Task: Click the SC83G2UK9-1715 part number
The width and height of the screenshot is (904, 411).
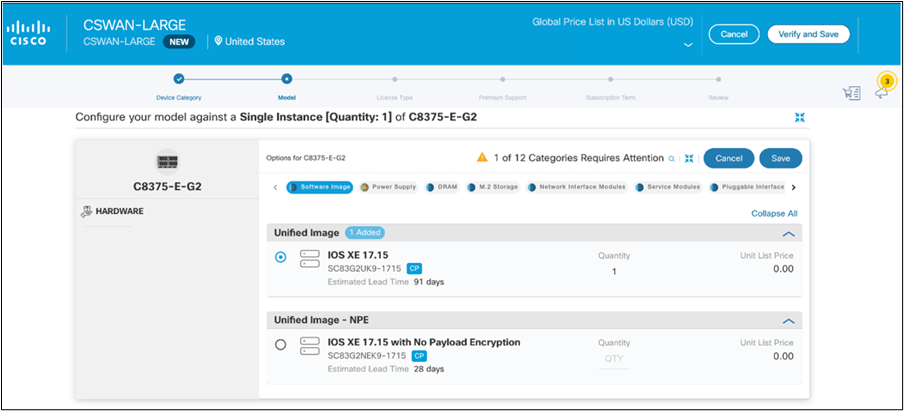Action: [x=366, y=269]
